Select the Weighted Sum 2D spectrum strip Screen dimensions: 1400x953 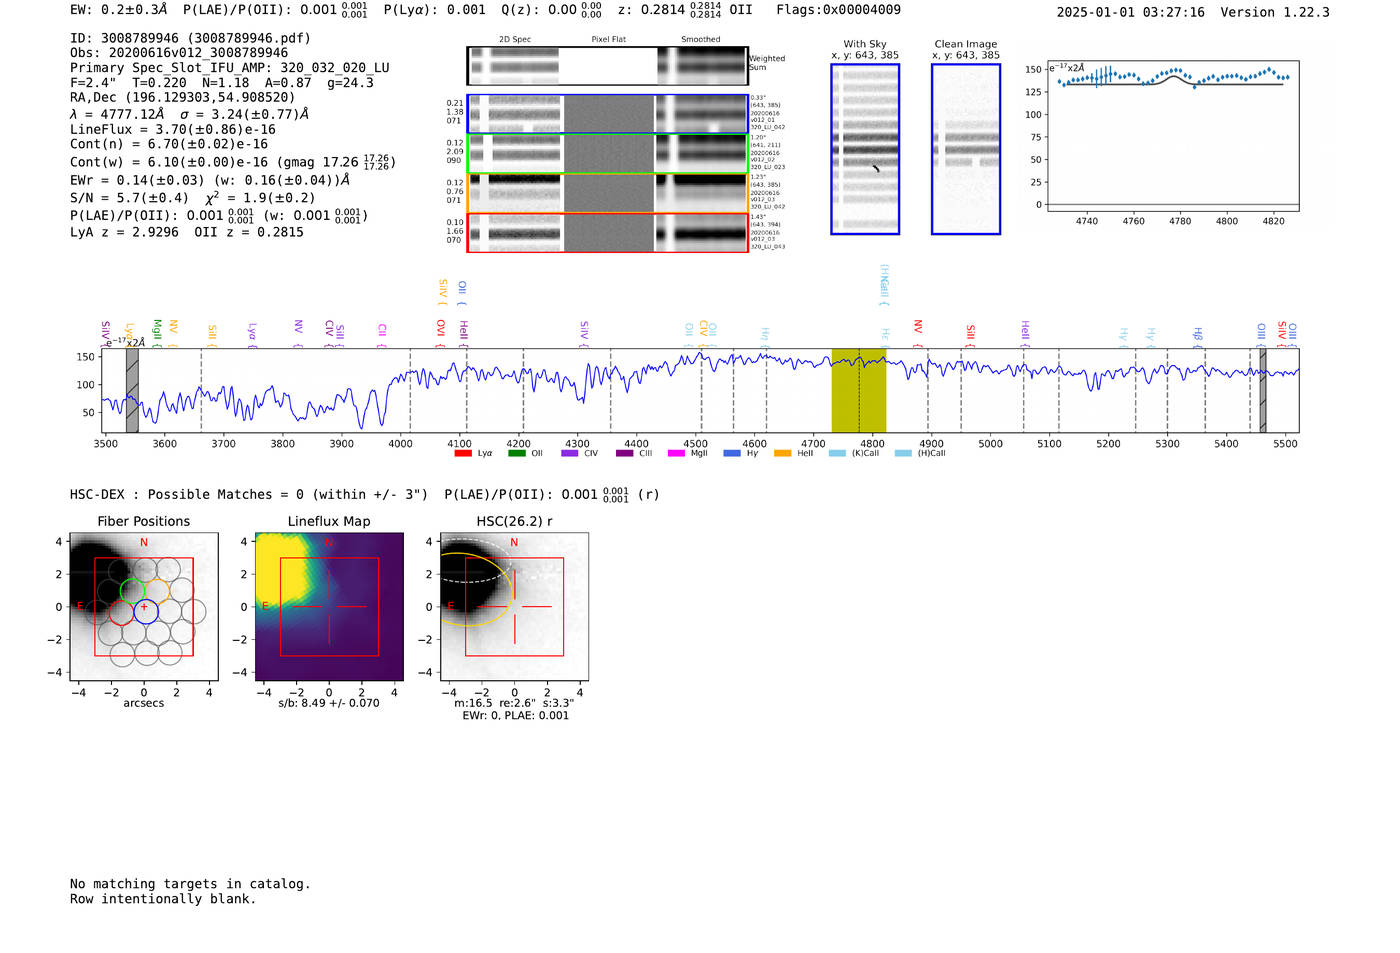point(607,66)
